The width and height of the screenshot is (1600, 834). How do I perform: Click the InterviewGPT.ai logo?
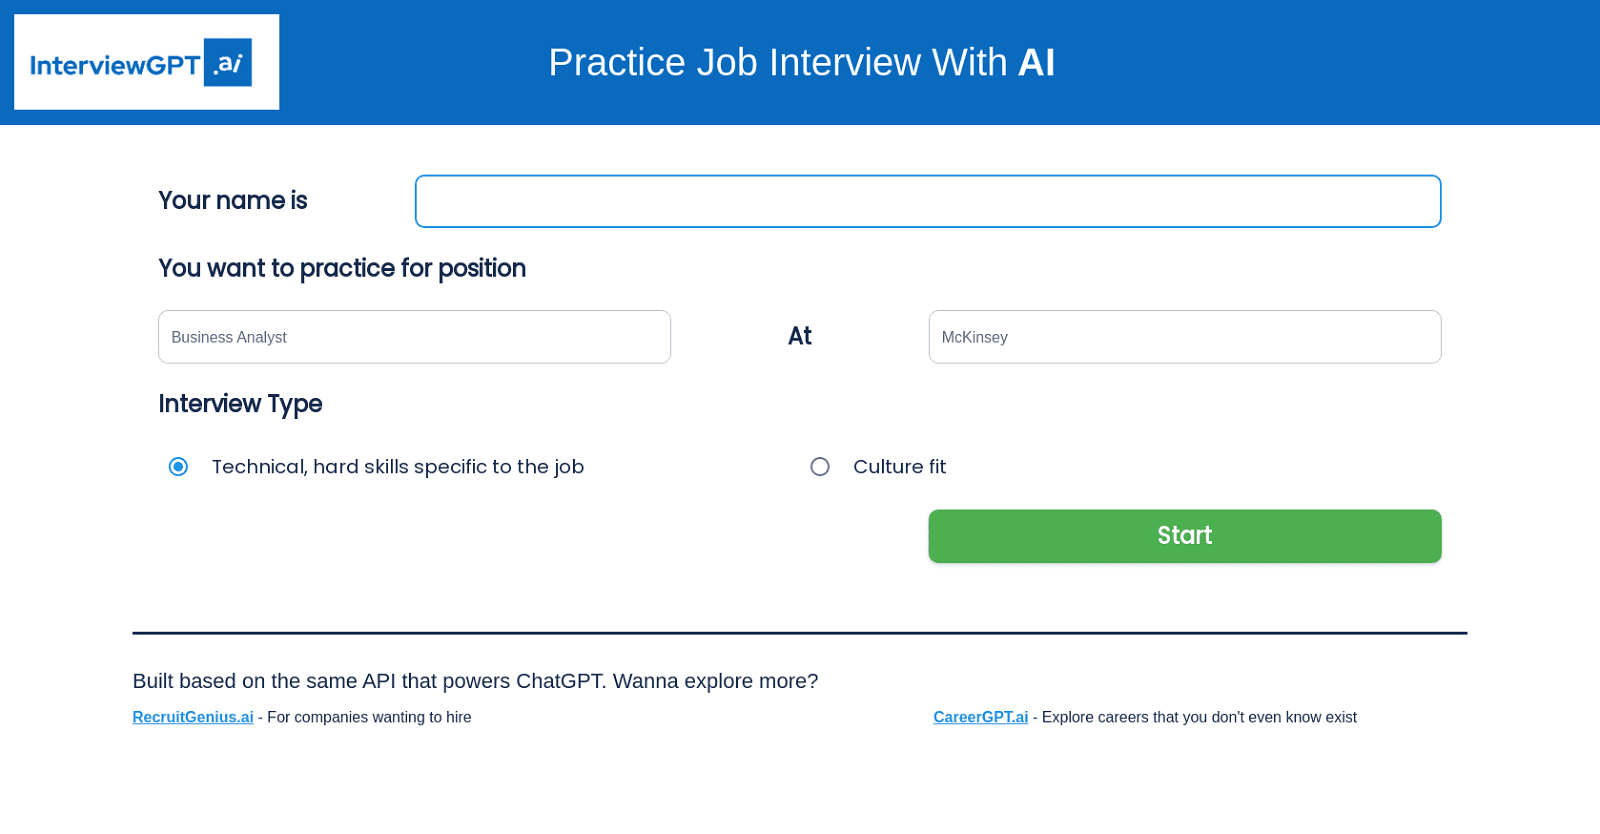tap(146, 62)
